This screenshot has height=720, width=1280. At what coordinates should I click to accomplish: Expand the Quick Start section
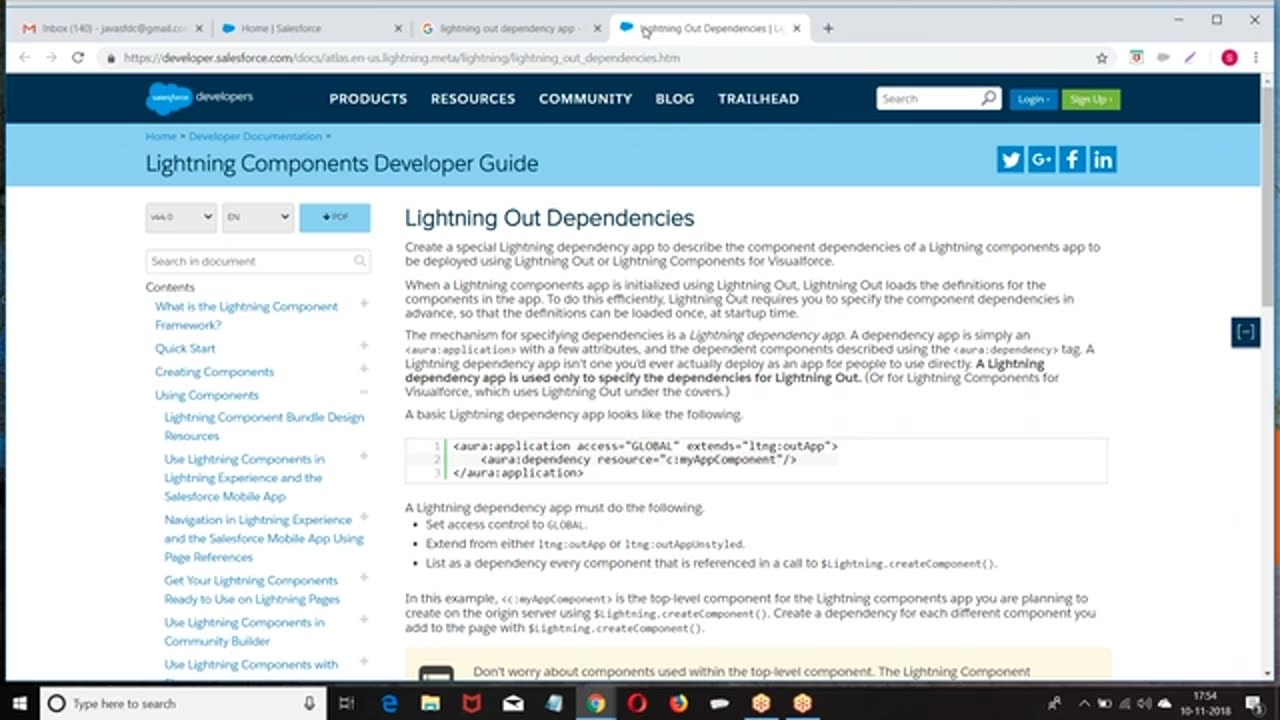(364, 346)
